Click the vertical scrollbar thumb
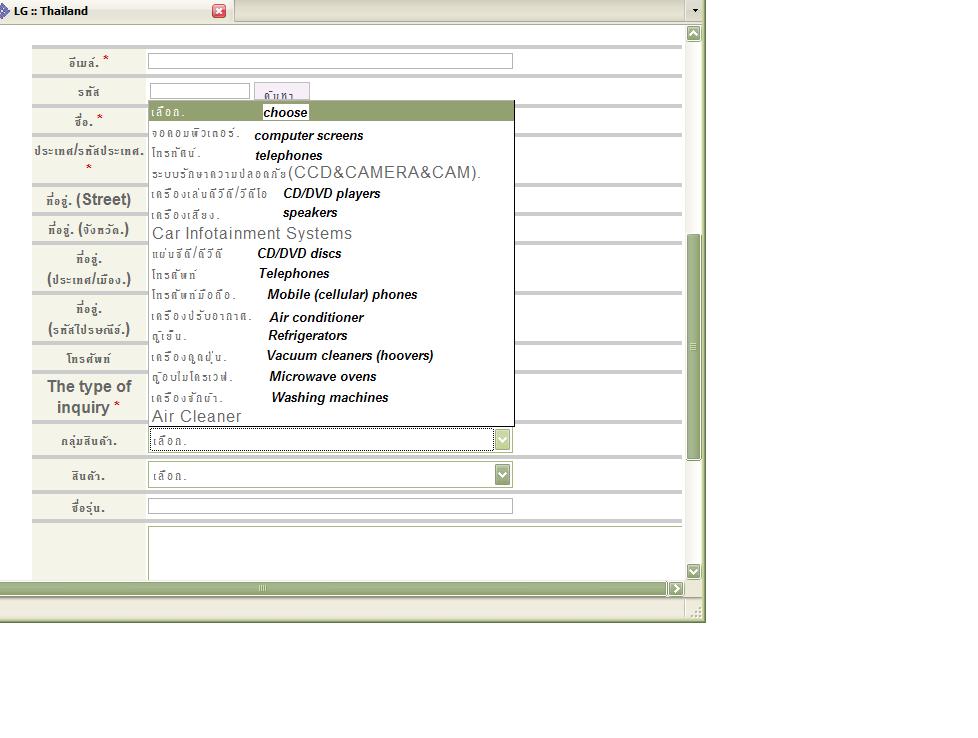Viewport: 978px width, 738px height. (693, 345)
